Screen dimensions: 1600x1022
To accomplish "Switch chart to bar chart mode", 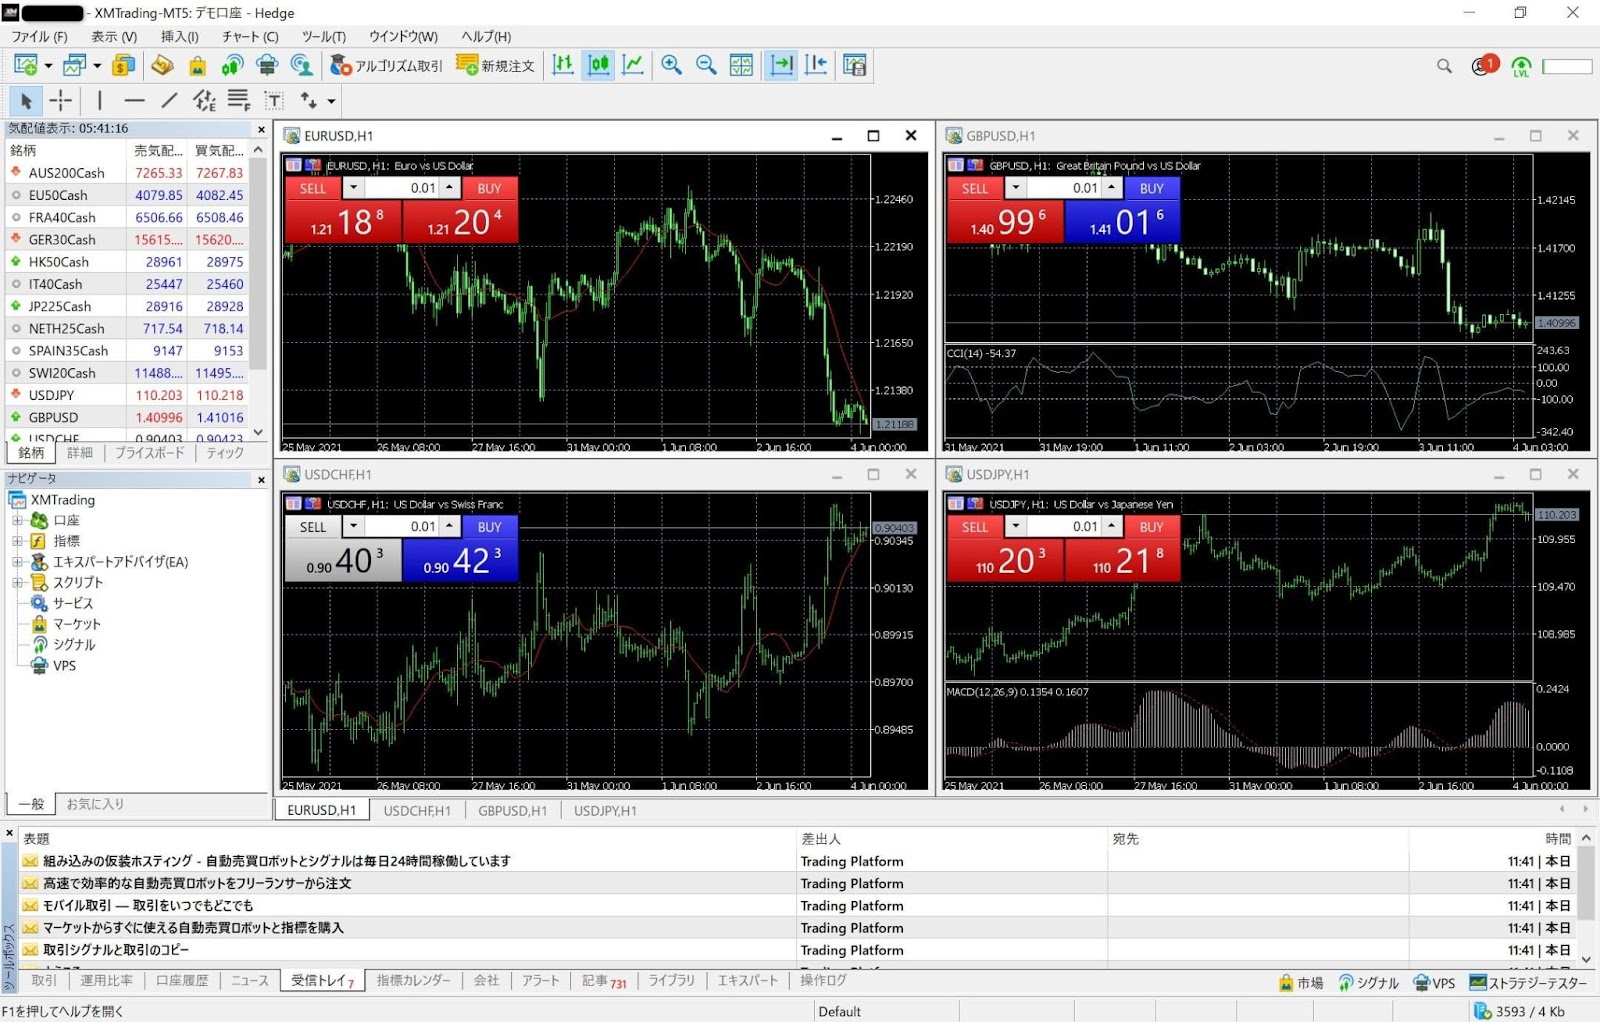I will point(563,65).
